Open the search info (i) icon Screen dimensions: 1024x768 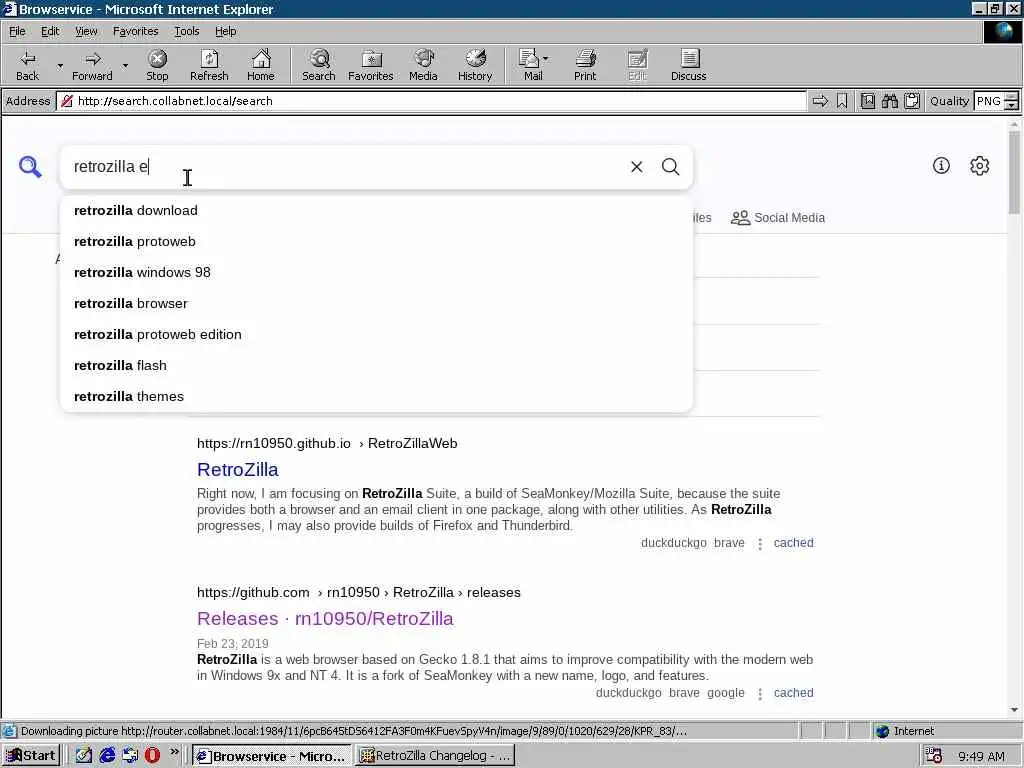[x=941, y=166]
